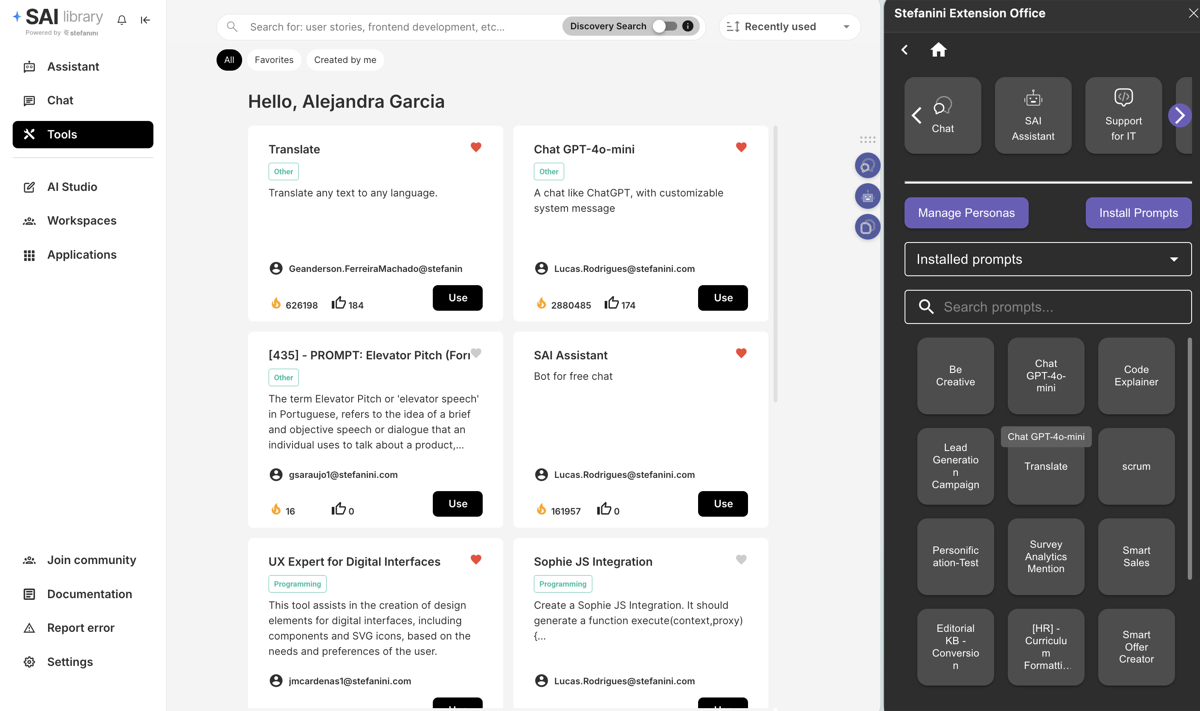Click the Search prompts field

tap(1048, 307)
